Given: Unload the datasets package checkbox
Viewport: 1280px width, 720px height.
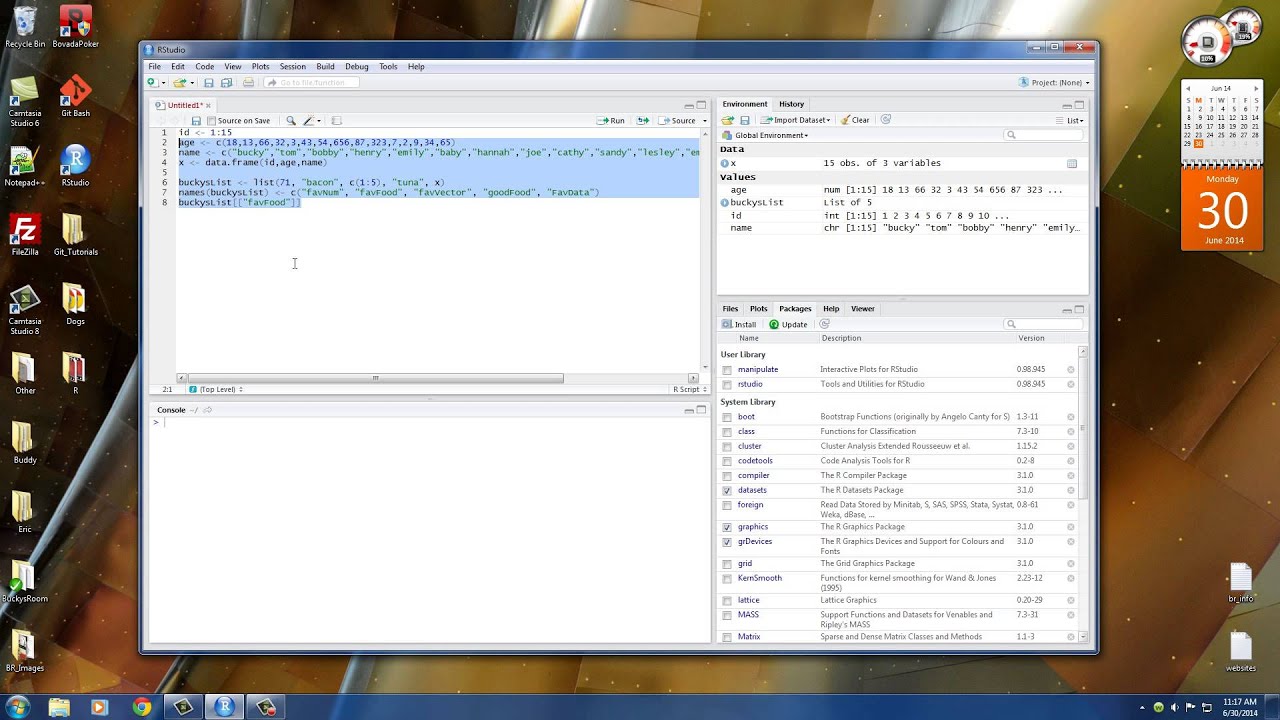Looking at the screenshot, I should coord(727,491).
